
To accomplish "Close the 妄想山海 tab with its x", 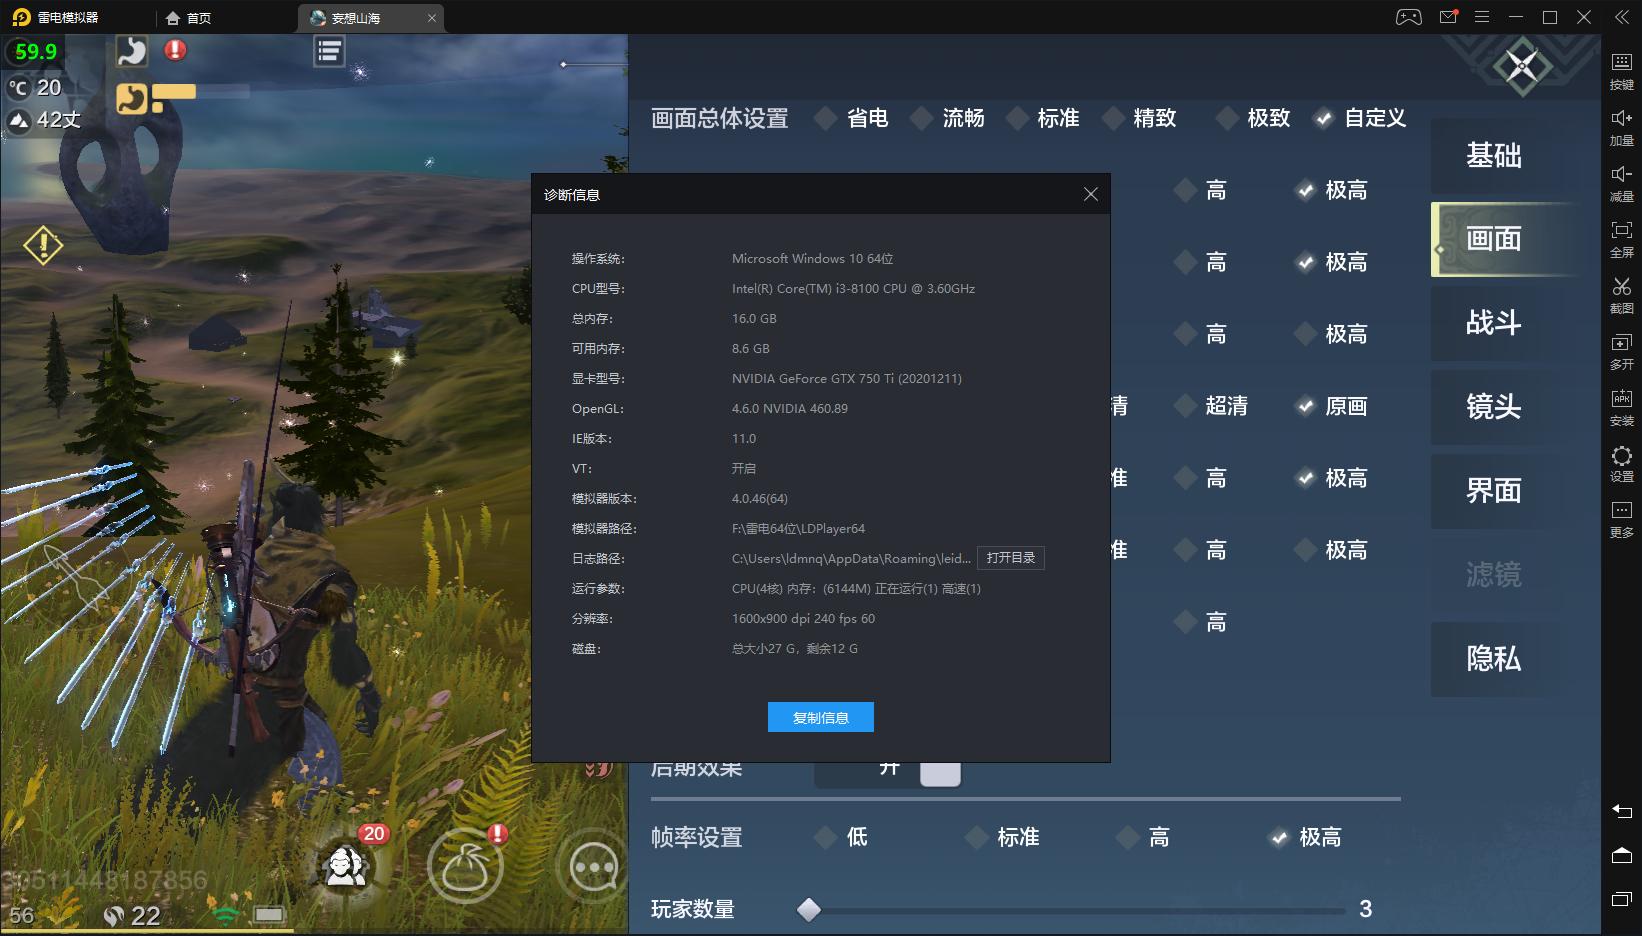I will 432,18.
